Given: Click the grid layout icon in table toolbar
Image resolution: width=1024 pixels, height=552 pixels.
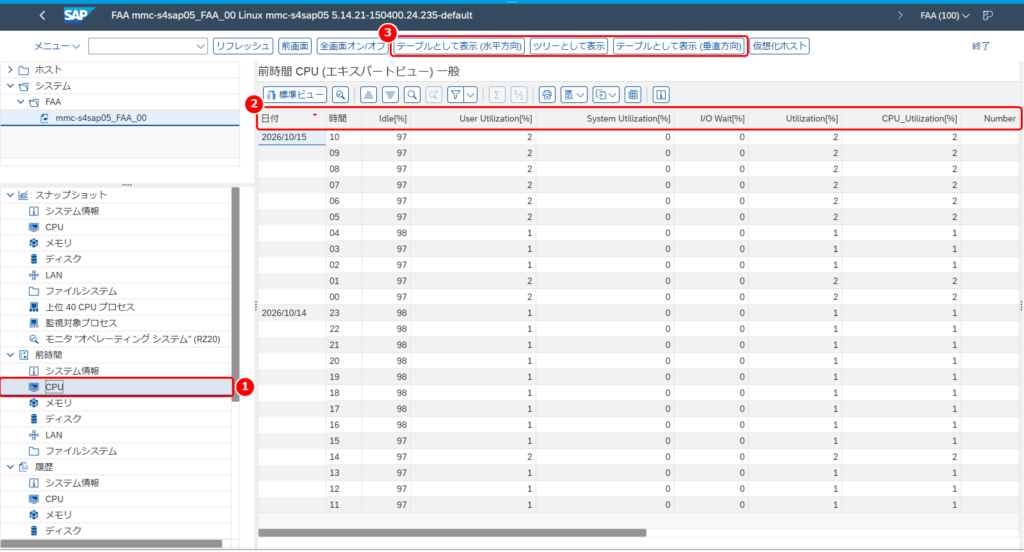Looking at the screenshot, I should (x=633, y=95).
